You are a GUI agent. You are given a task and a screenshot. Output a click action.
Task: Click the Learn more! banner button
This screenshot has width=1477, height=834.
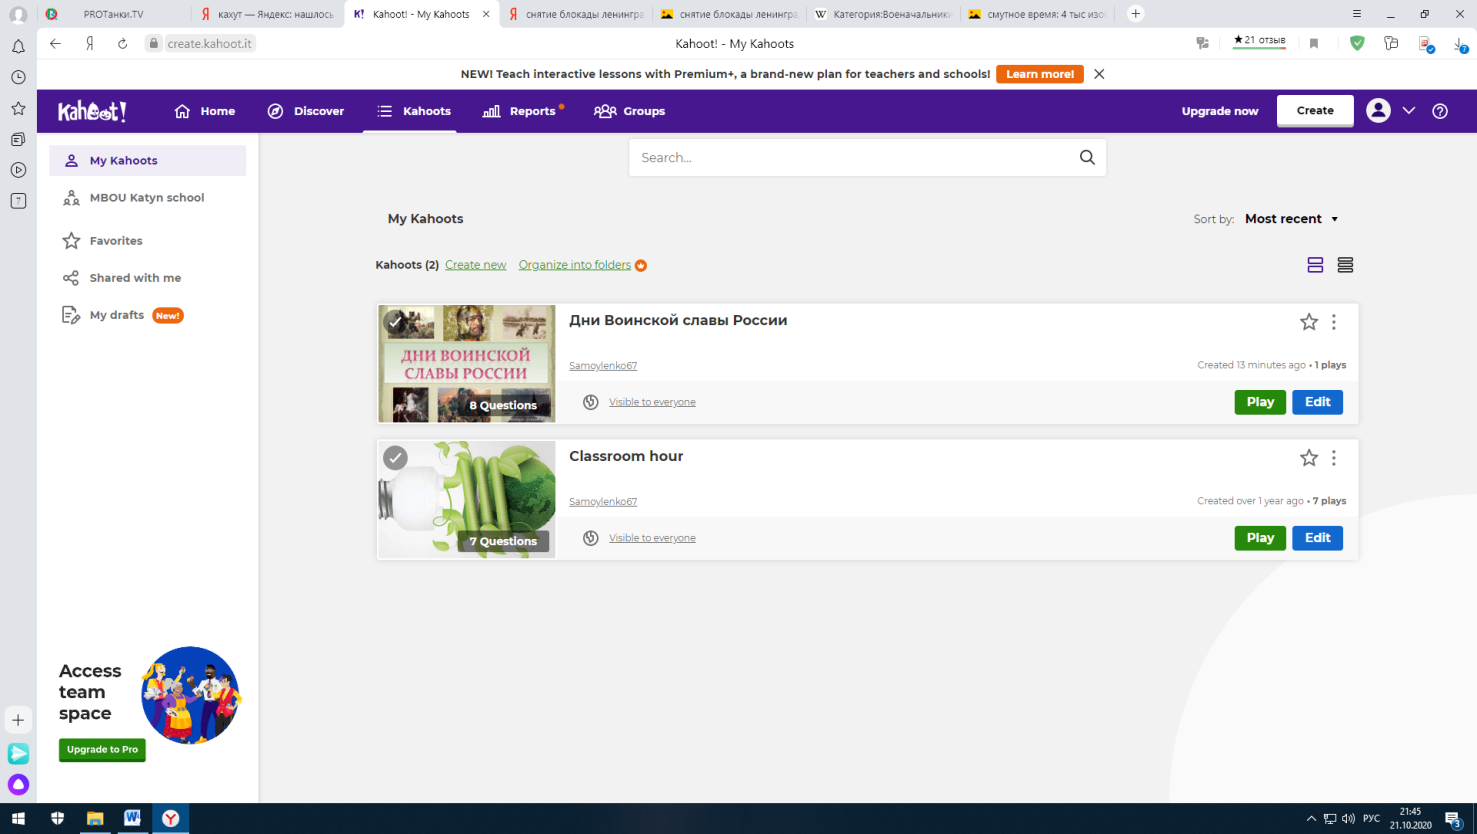(1040, 74)
